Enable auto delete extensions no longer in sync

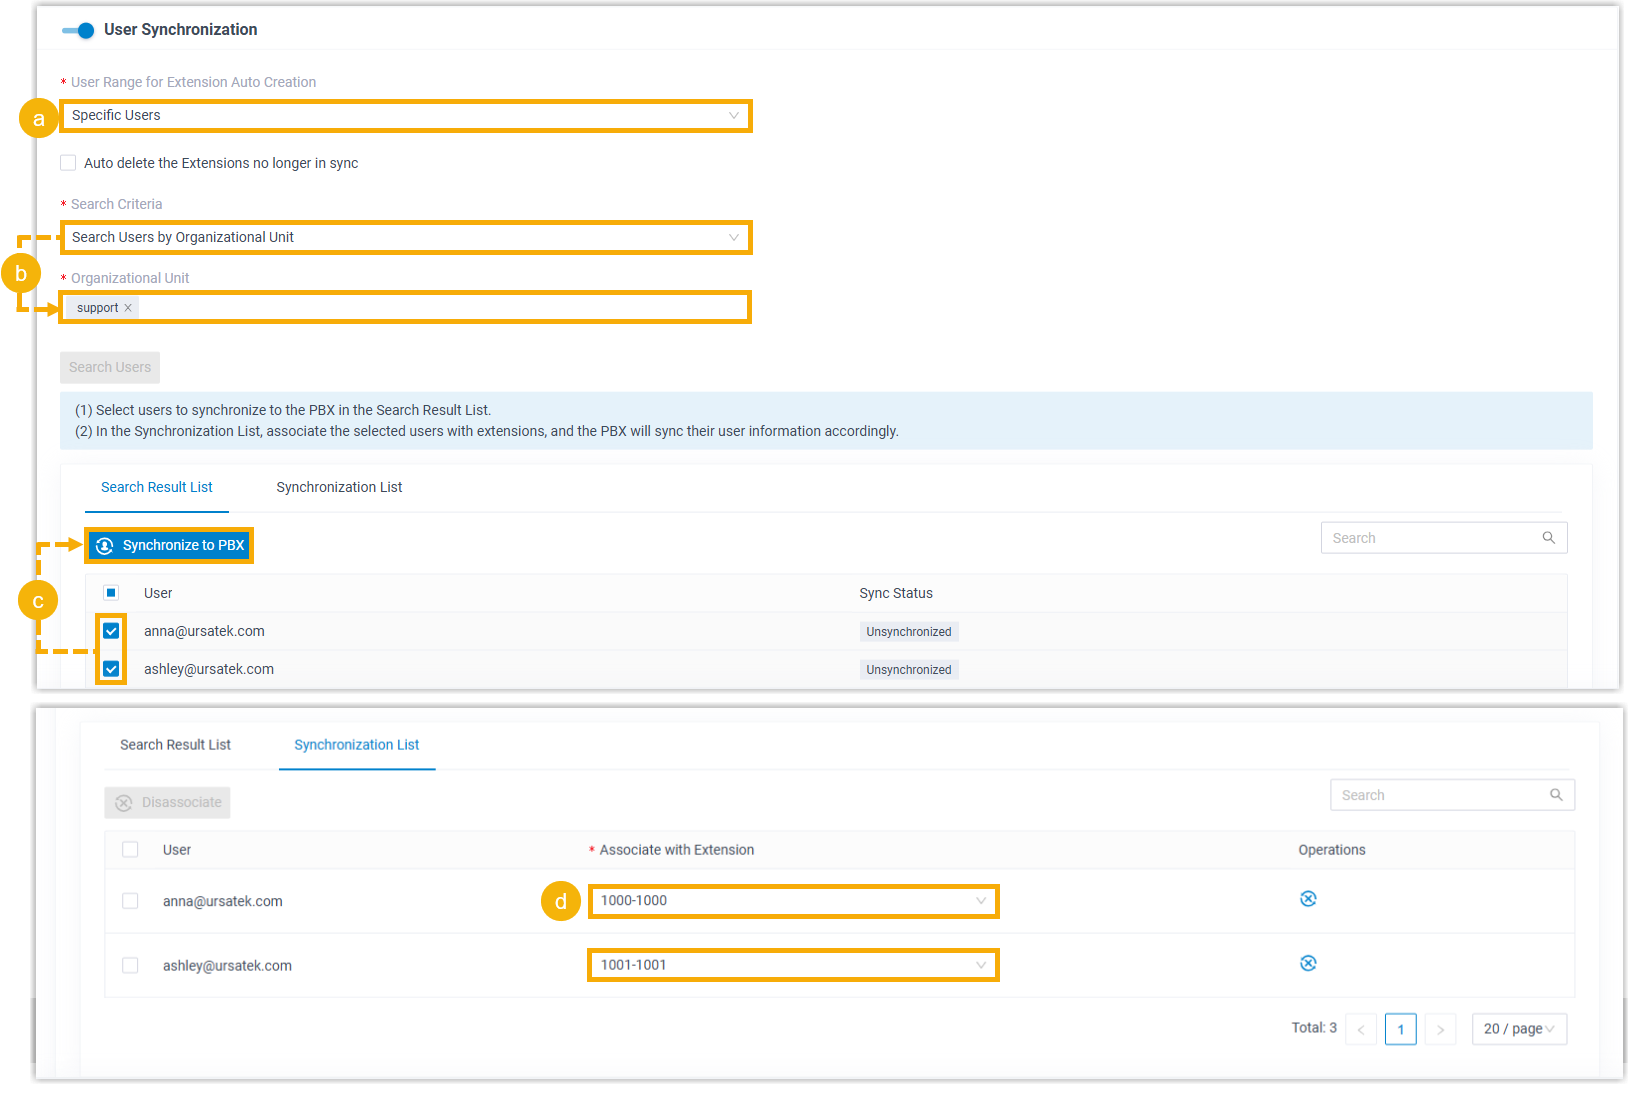pos(68,163)
